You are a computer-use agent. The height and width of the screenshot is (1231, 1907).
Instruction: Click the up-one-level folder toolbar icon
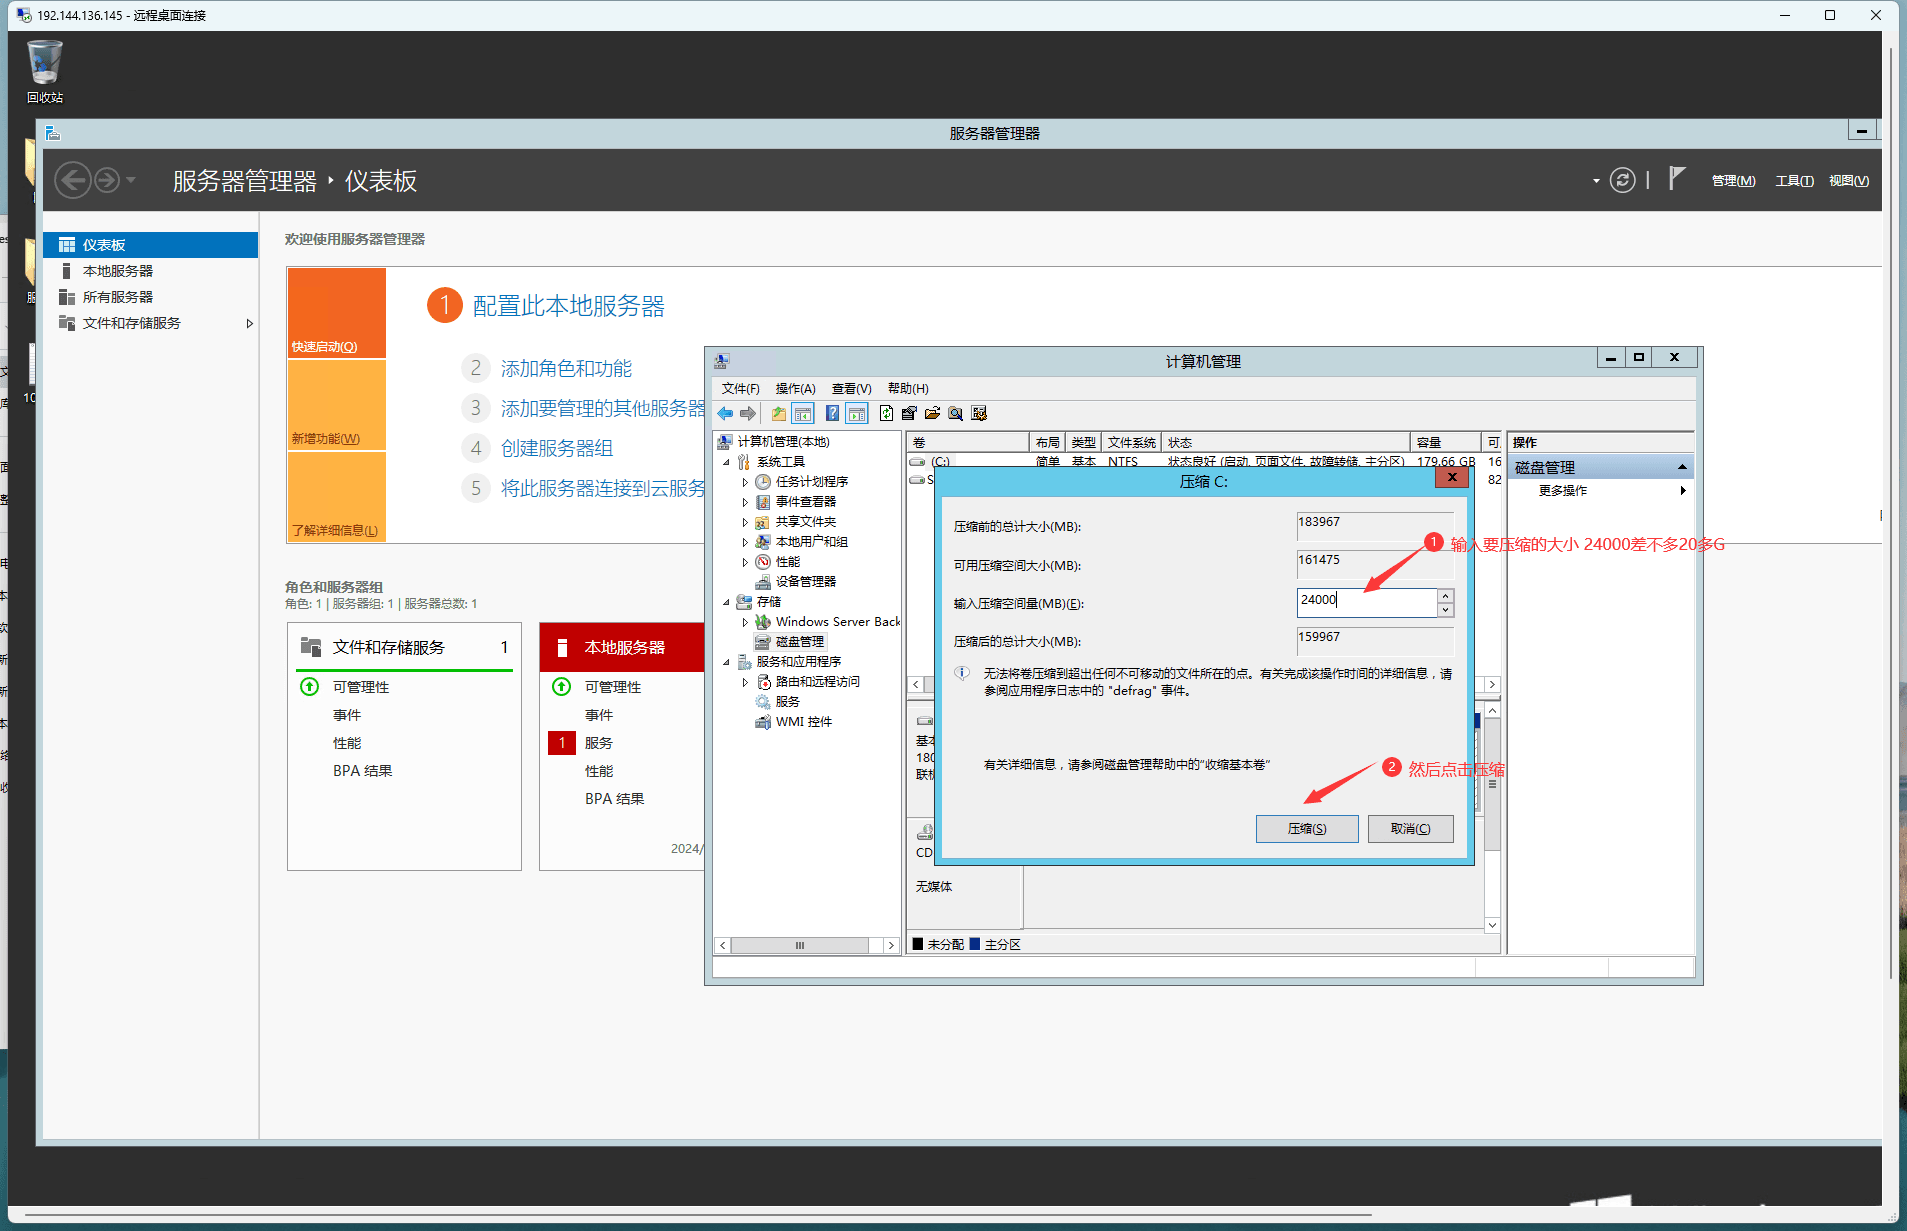pos(778,414)
